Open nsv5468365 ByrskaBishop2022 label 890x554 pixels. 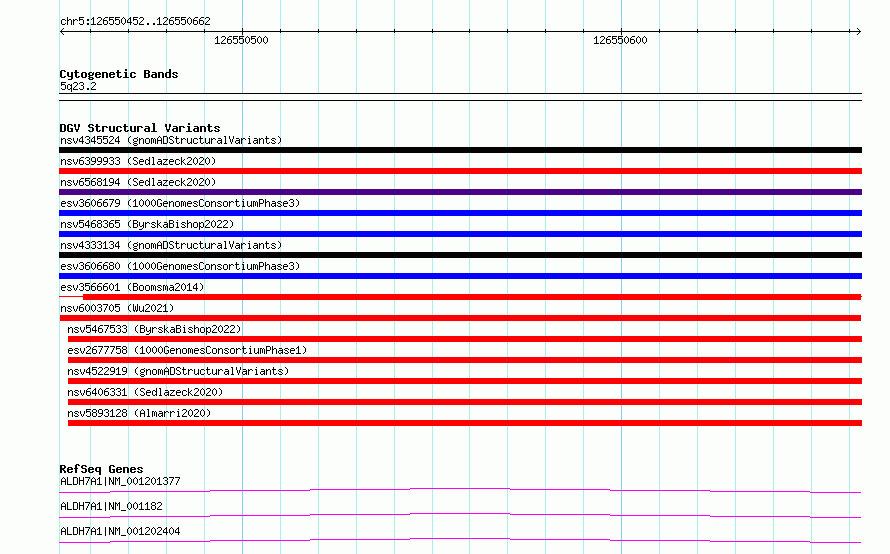coord(147,224)
